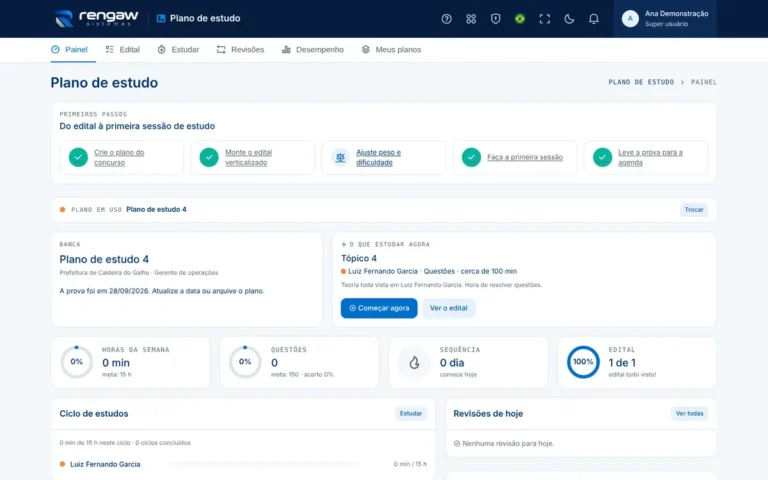Open 'Crie o plano do concurso' step link
The height and width of the screenshot is (480, 768).
(x=119, y=157)
